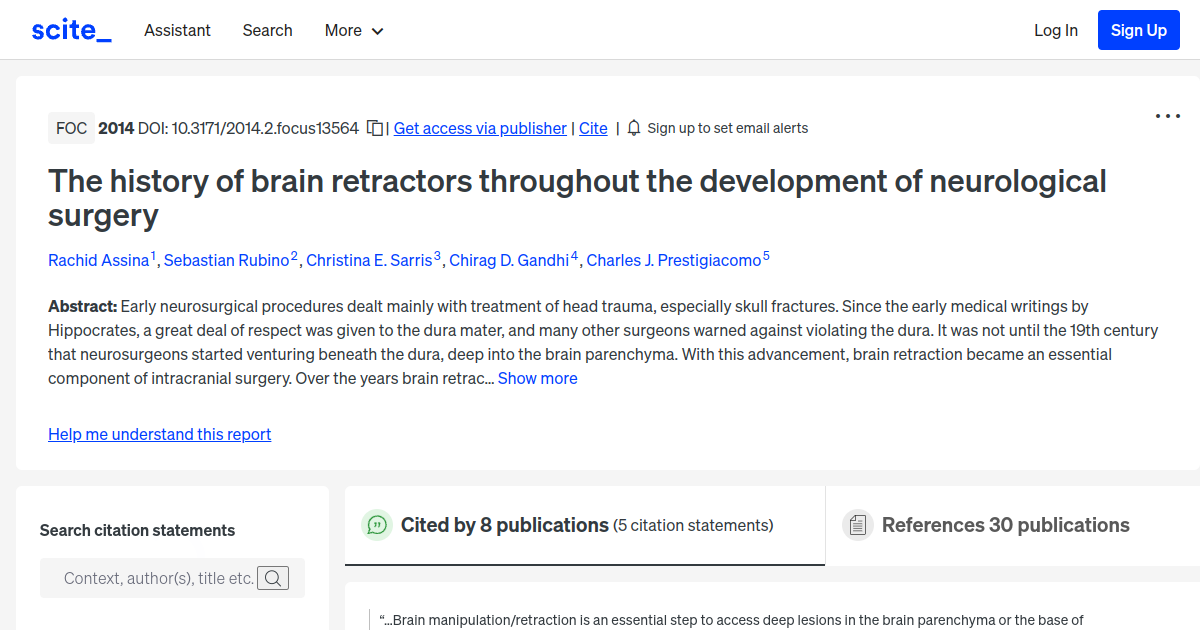The image size is (1200, 630).
Task: Expand the abstract with Show more
Action: tap(537, 378)
